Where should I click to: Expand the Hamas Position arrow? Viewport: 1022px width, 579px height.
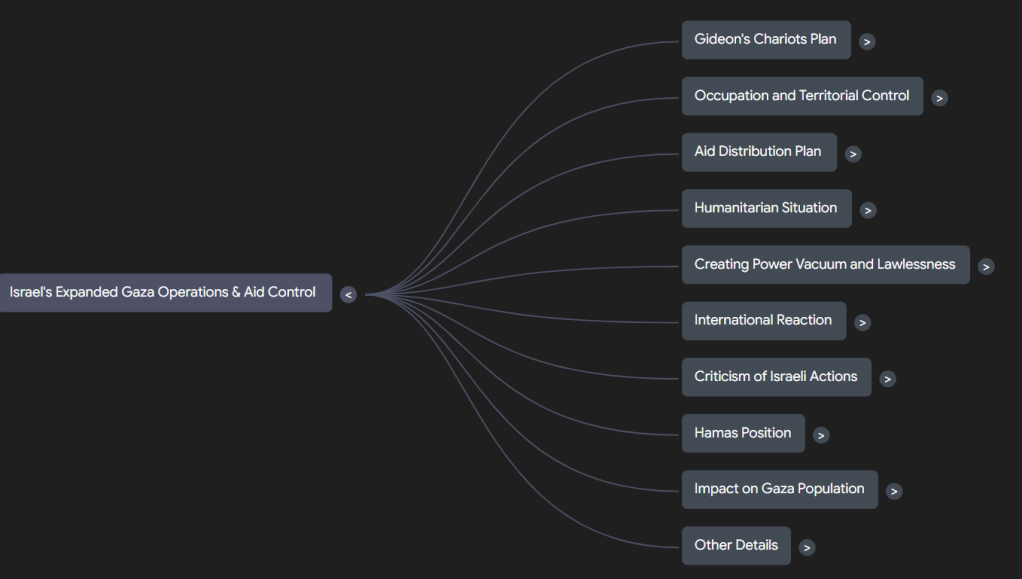click(x=821, y=435)
